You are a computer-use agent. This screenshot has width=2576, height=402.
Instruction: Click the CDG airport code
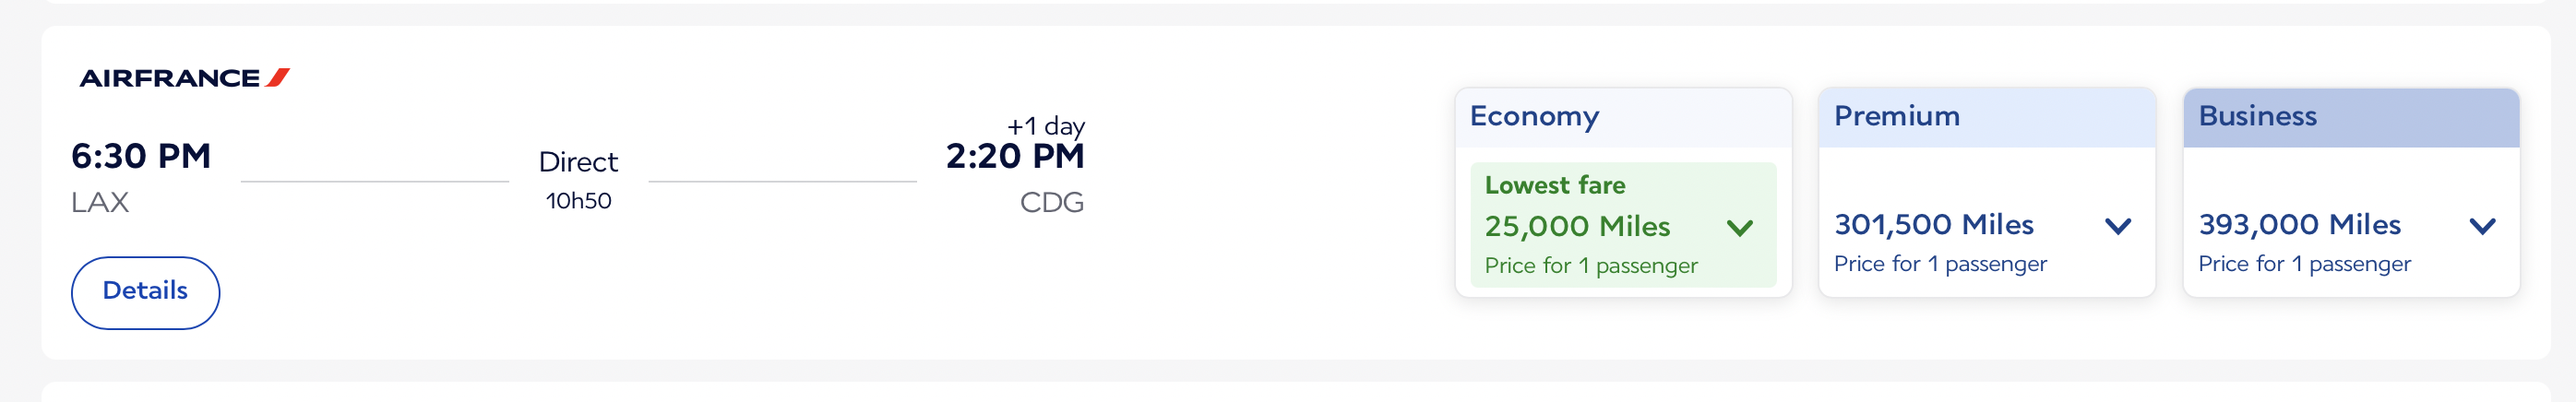click(x=1051, y=203)
